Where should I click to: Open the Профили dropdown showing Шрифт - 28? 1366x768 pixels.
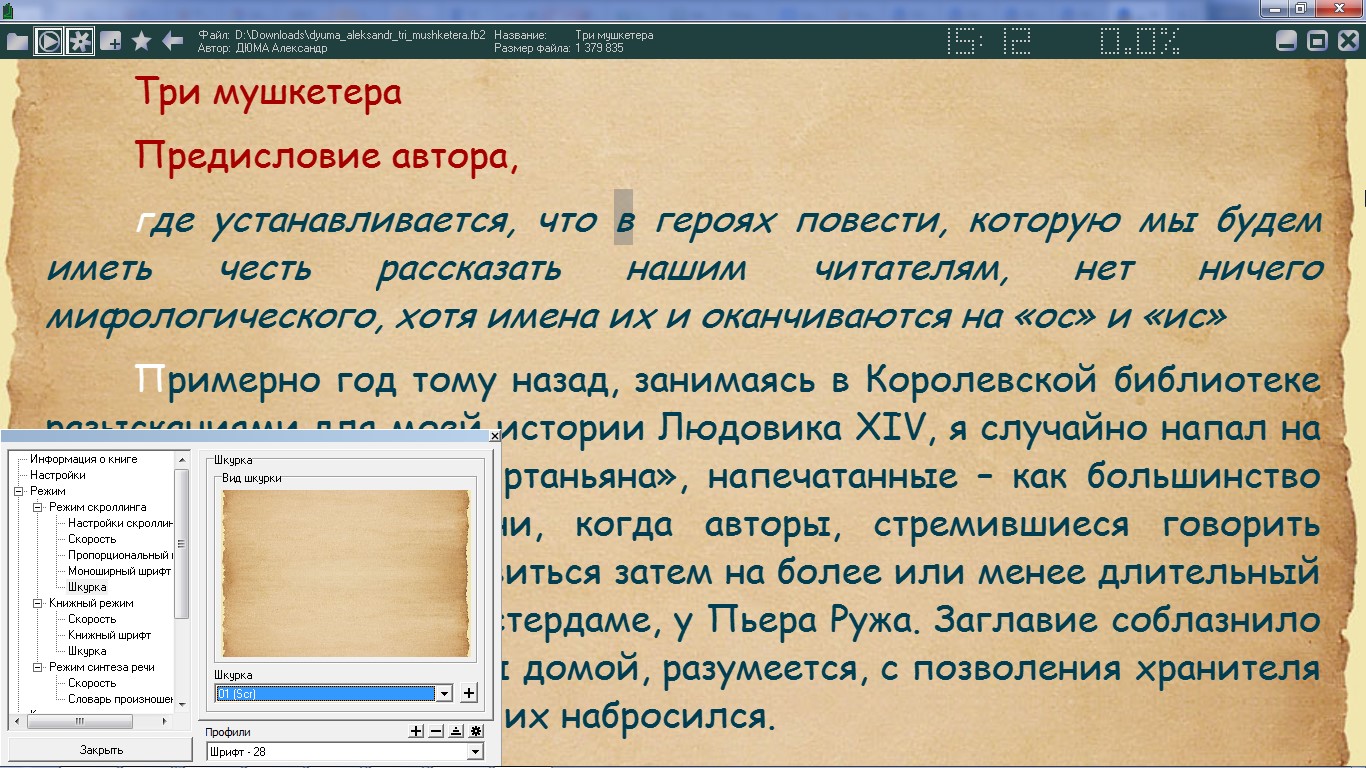(x=475, y=751)
